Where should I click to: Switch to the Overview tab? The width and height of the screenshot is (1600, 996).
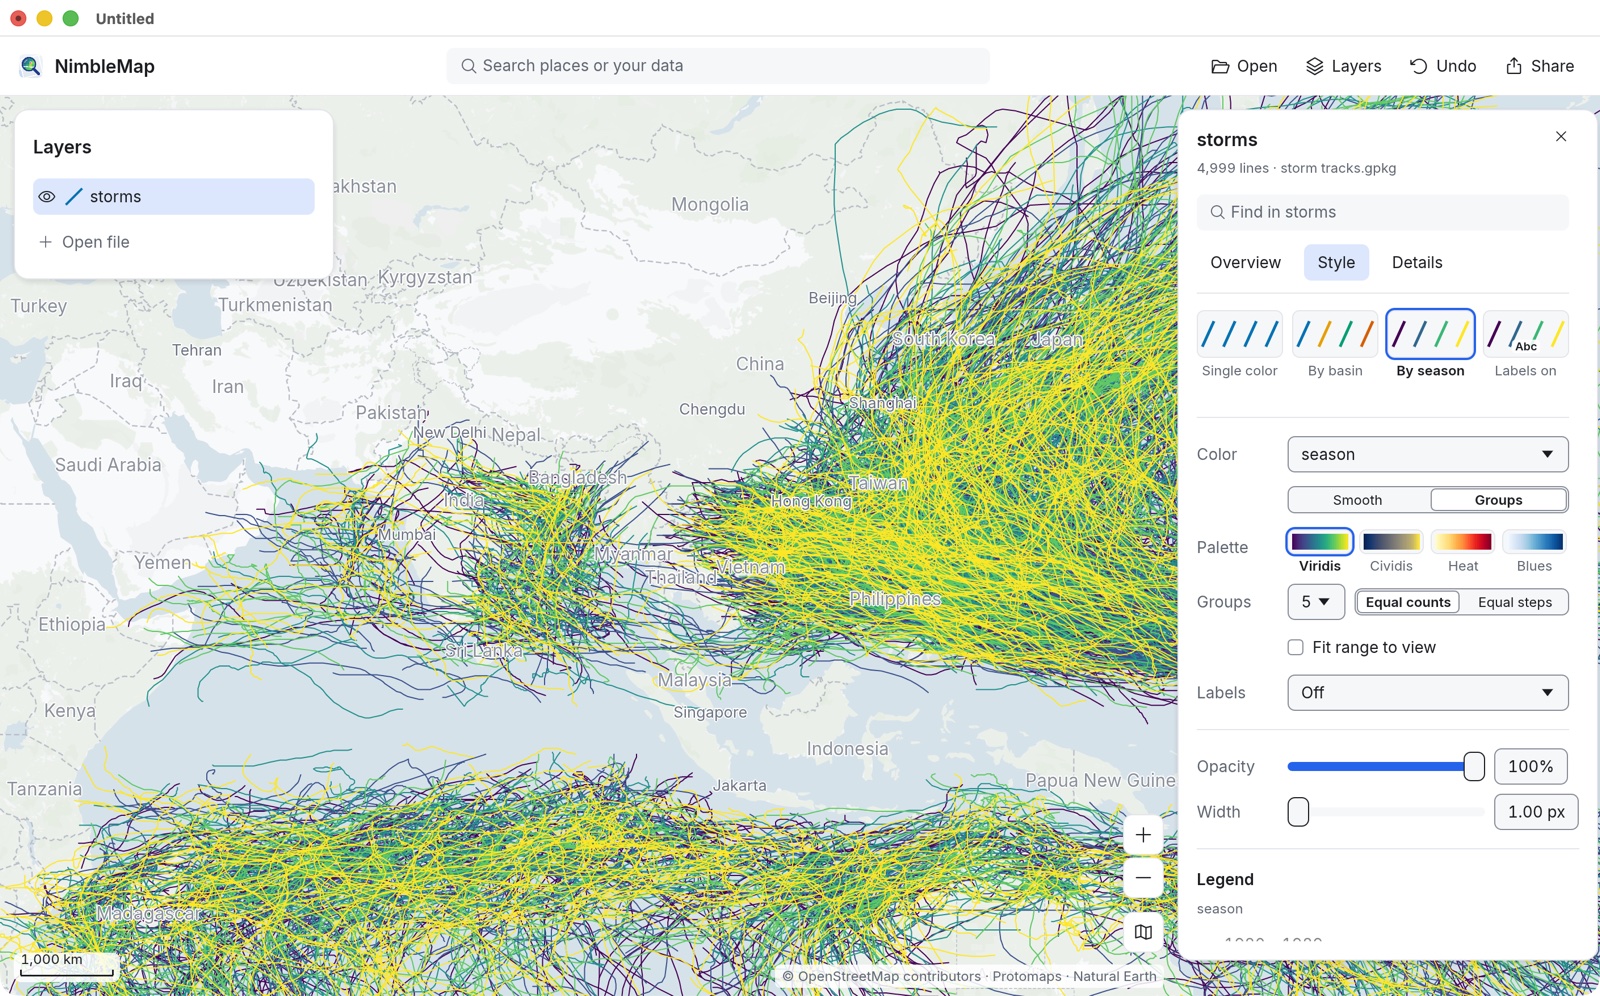1245,262
